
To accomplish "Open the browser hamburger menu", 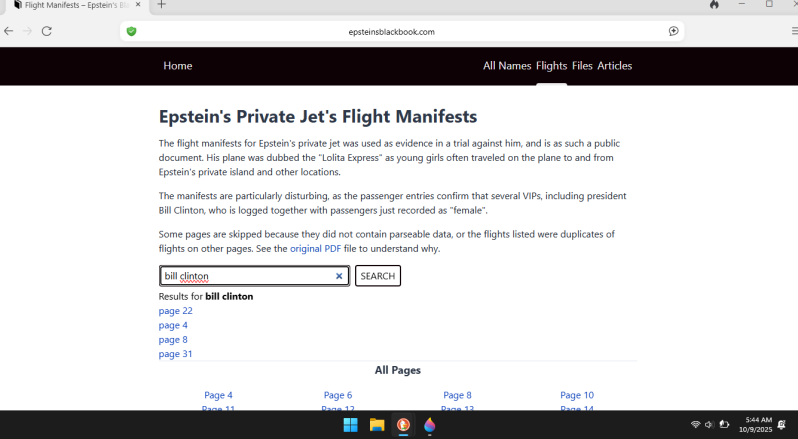I will tap(792, 31).
